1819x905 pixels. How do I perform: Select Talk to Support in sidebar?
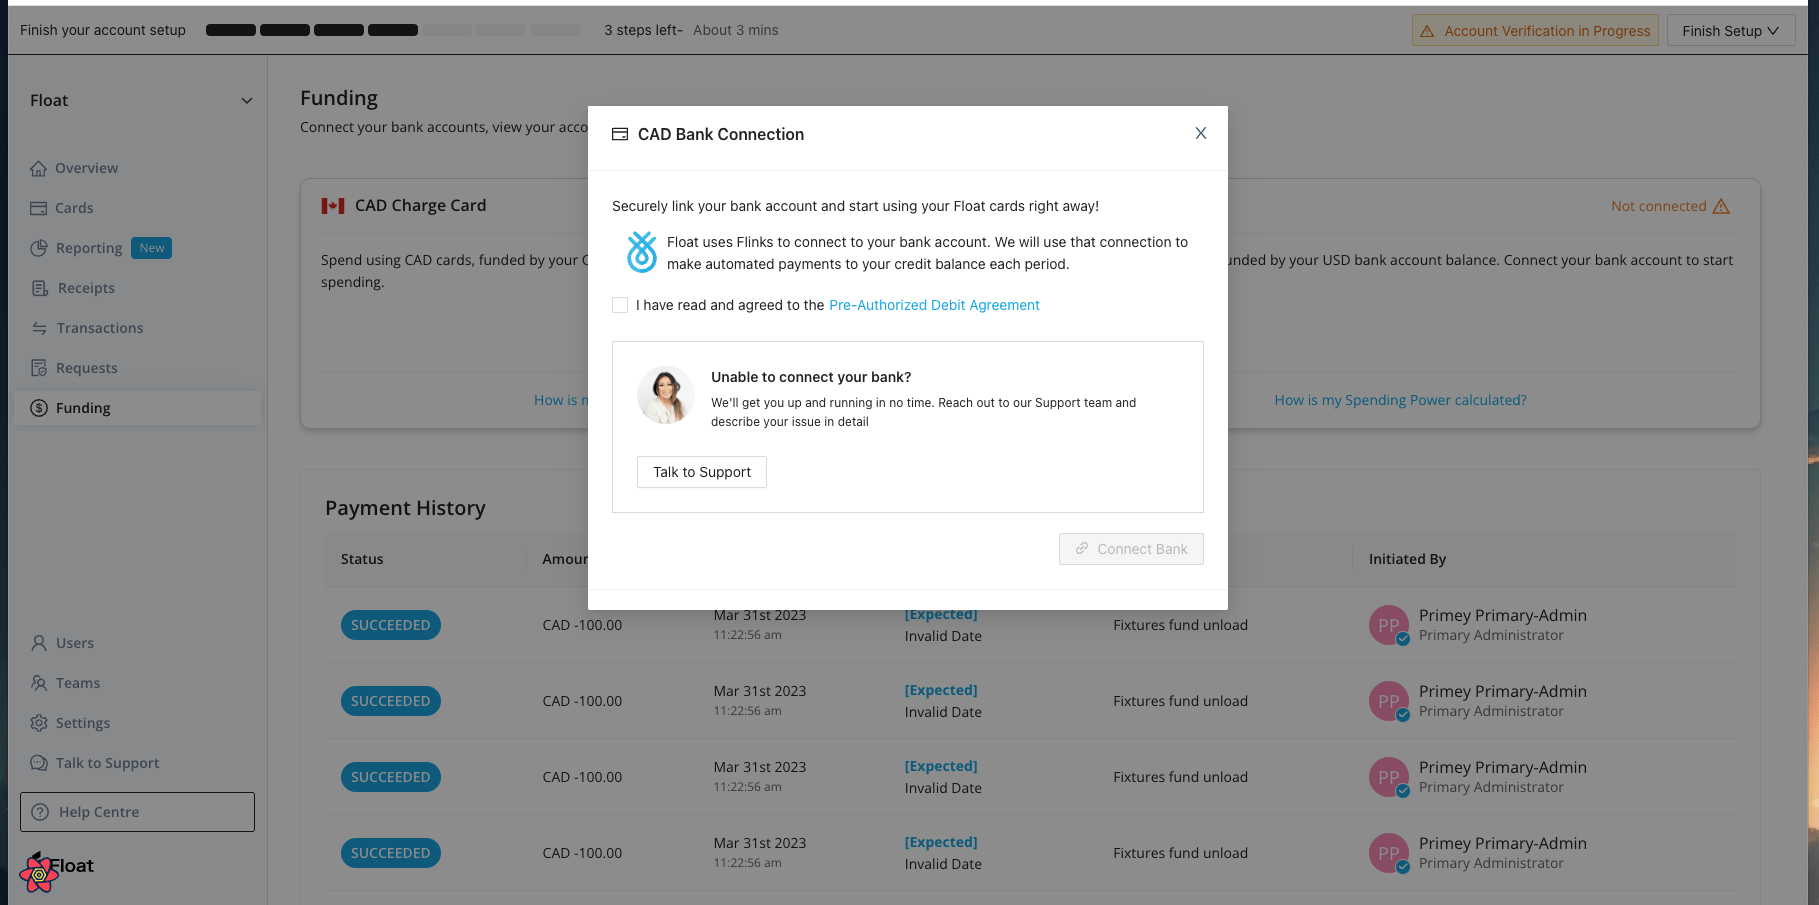[x=107, y=762]
